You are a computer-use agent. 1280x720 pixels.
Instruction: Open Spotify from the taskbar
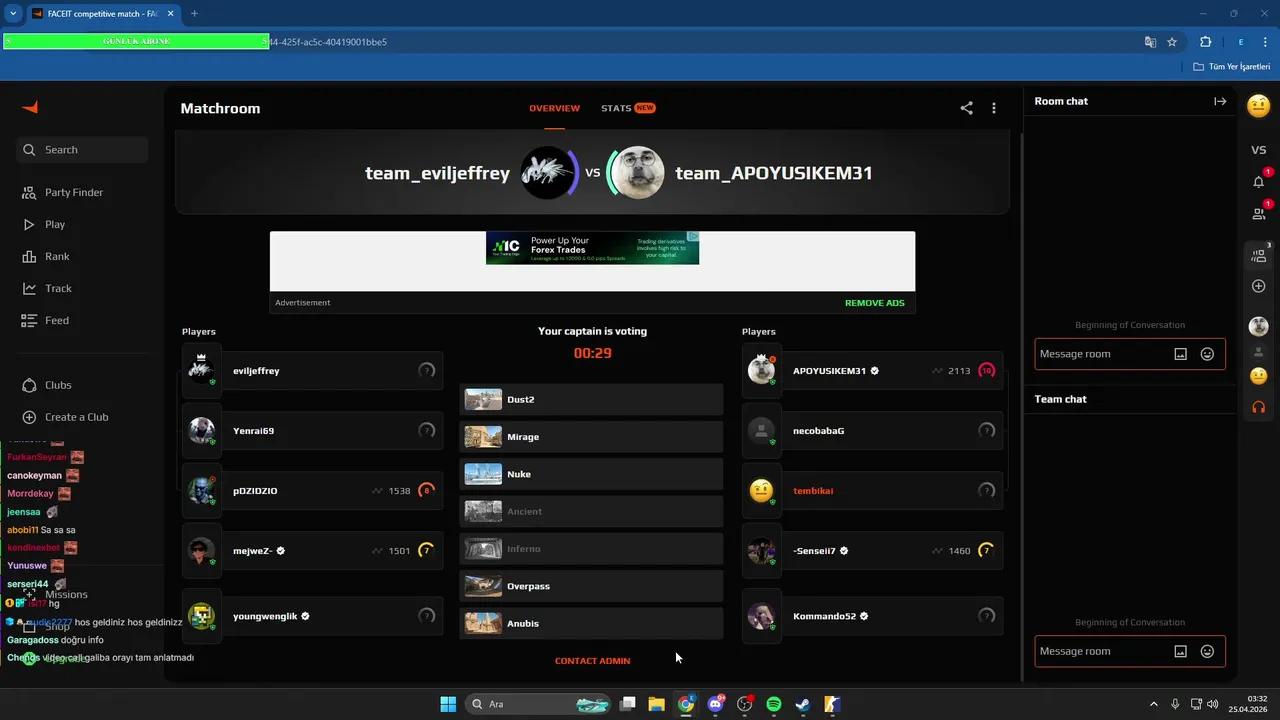[774, 704]
